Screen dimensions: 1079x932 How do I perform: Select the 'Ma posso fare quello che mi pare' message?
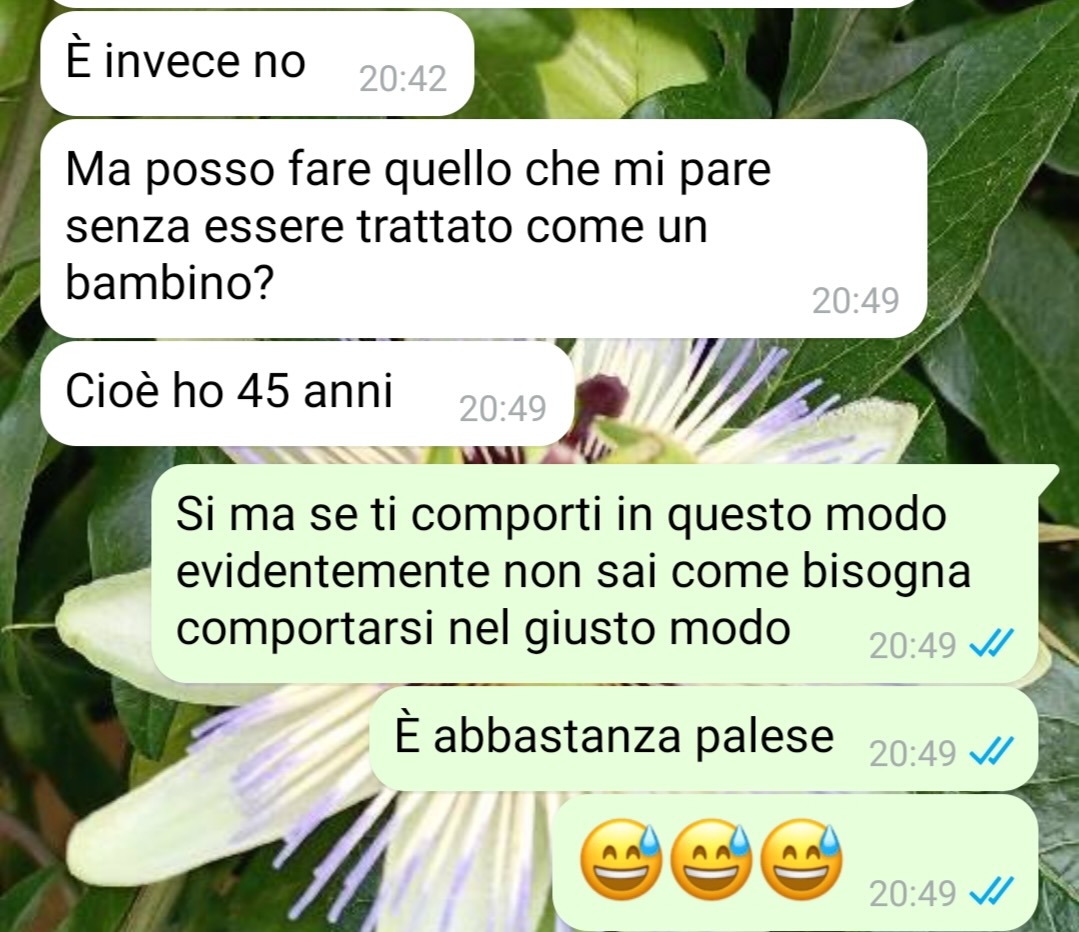[483, 229]
